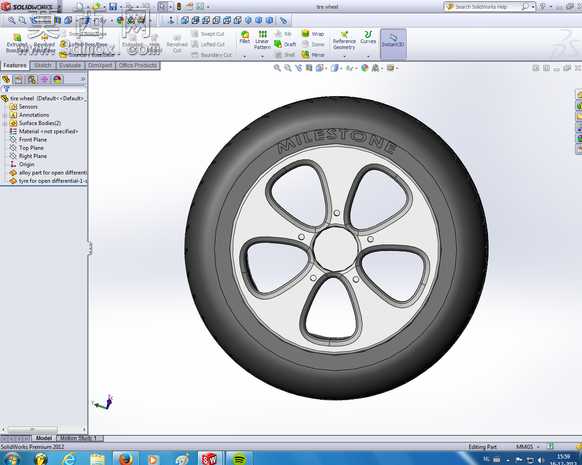582x465 pixels.
Task: Open the Curves tools
Action: point(368,37)
